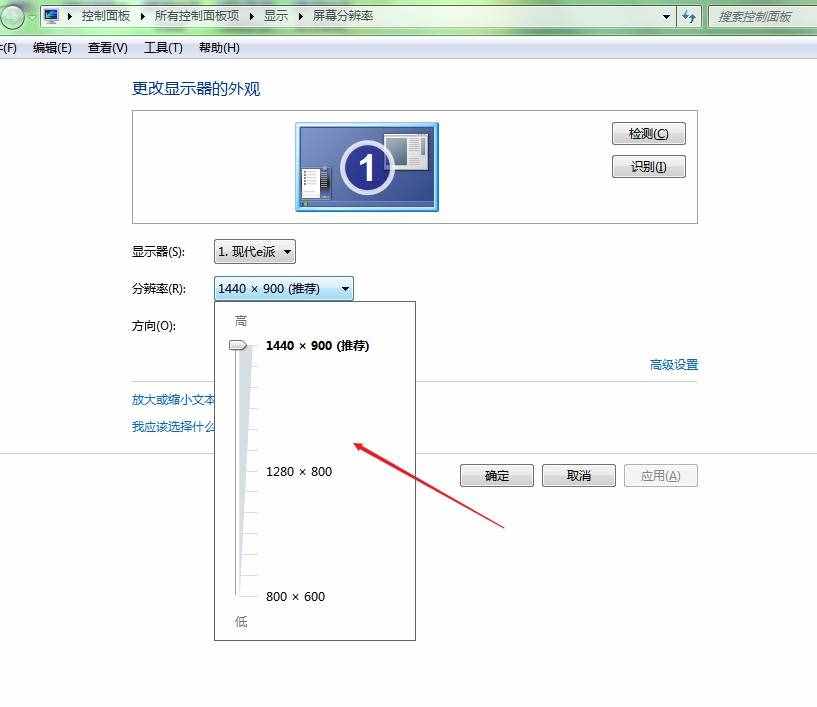Choose 1280 × 800 resolution label

pyautogui.click(x=299, y=472)
